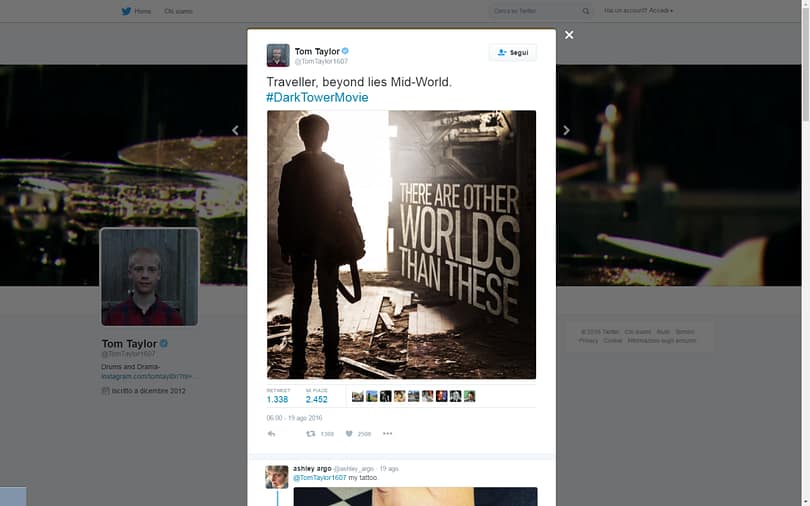Open the reply's 19 ago timestamp
The height and width of the screenshot is (506, 810).
[389, 469]
